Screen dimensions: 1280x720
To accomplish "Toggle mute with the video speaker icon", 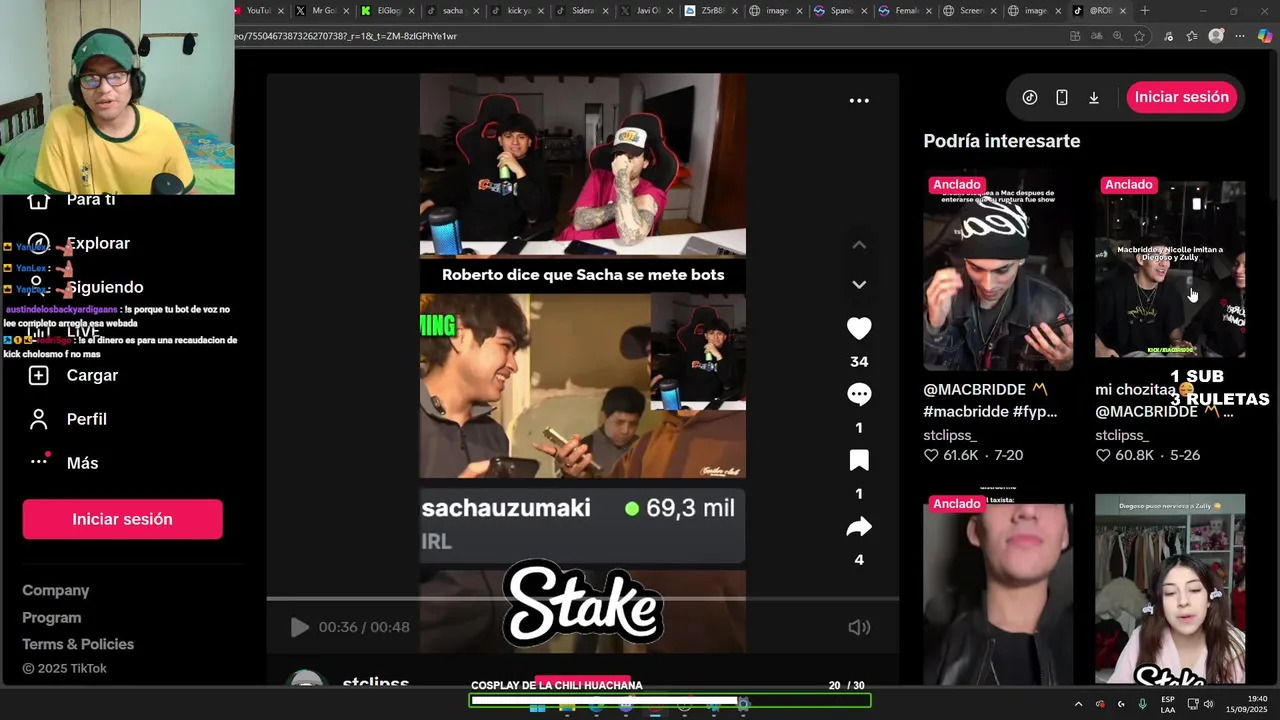I will point(859,627).
